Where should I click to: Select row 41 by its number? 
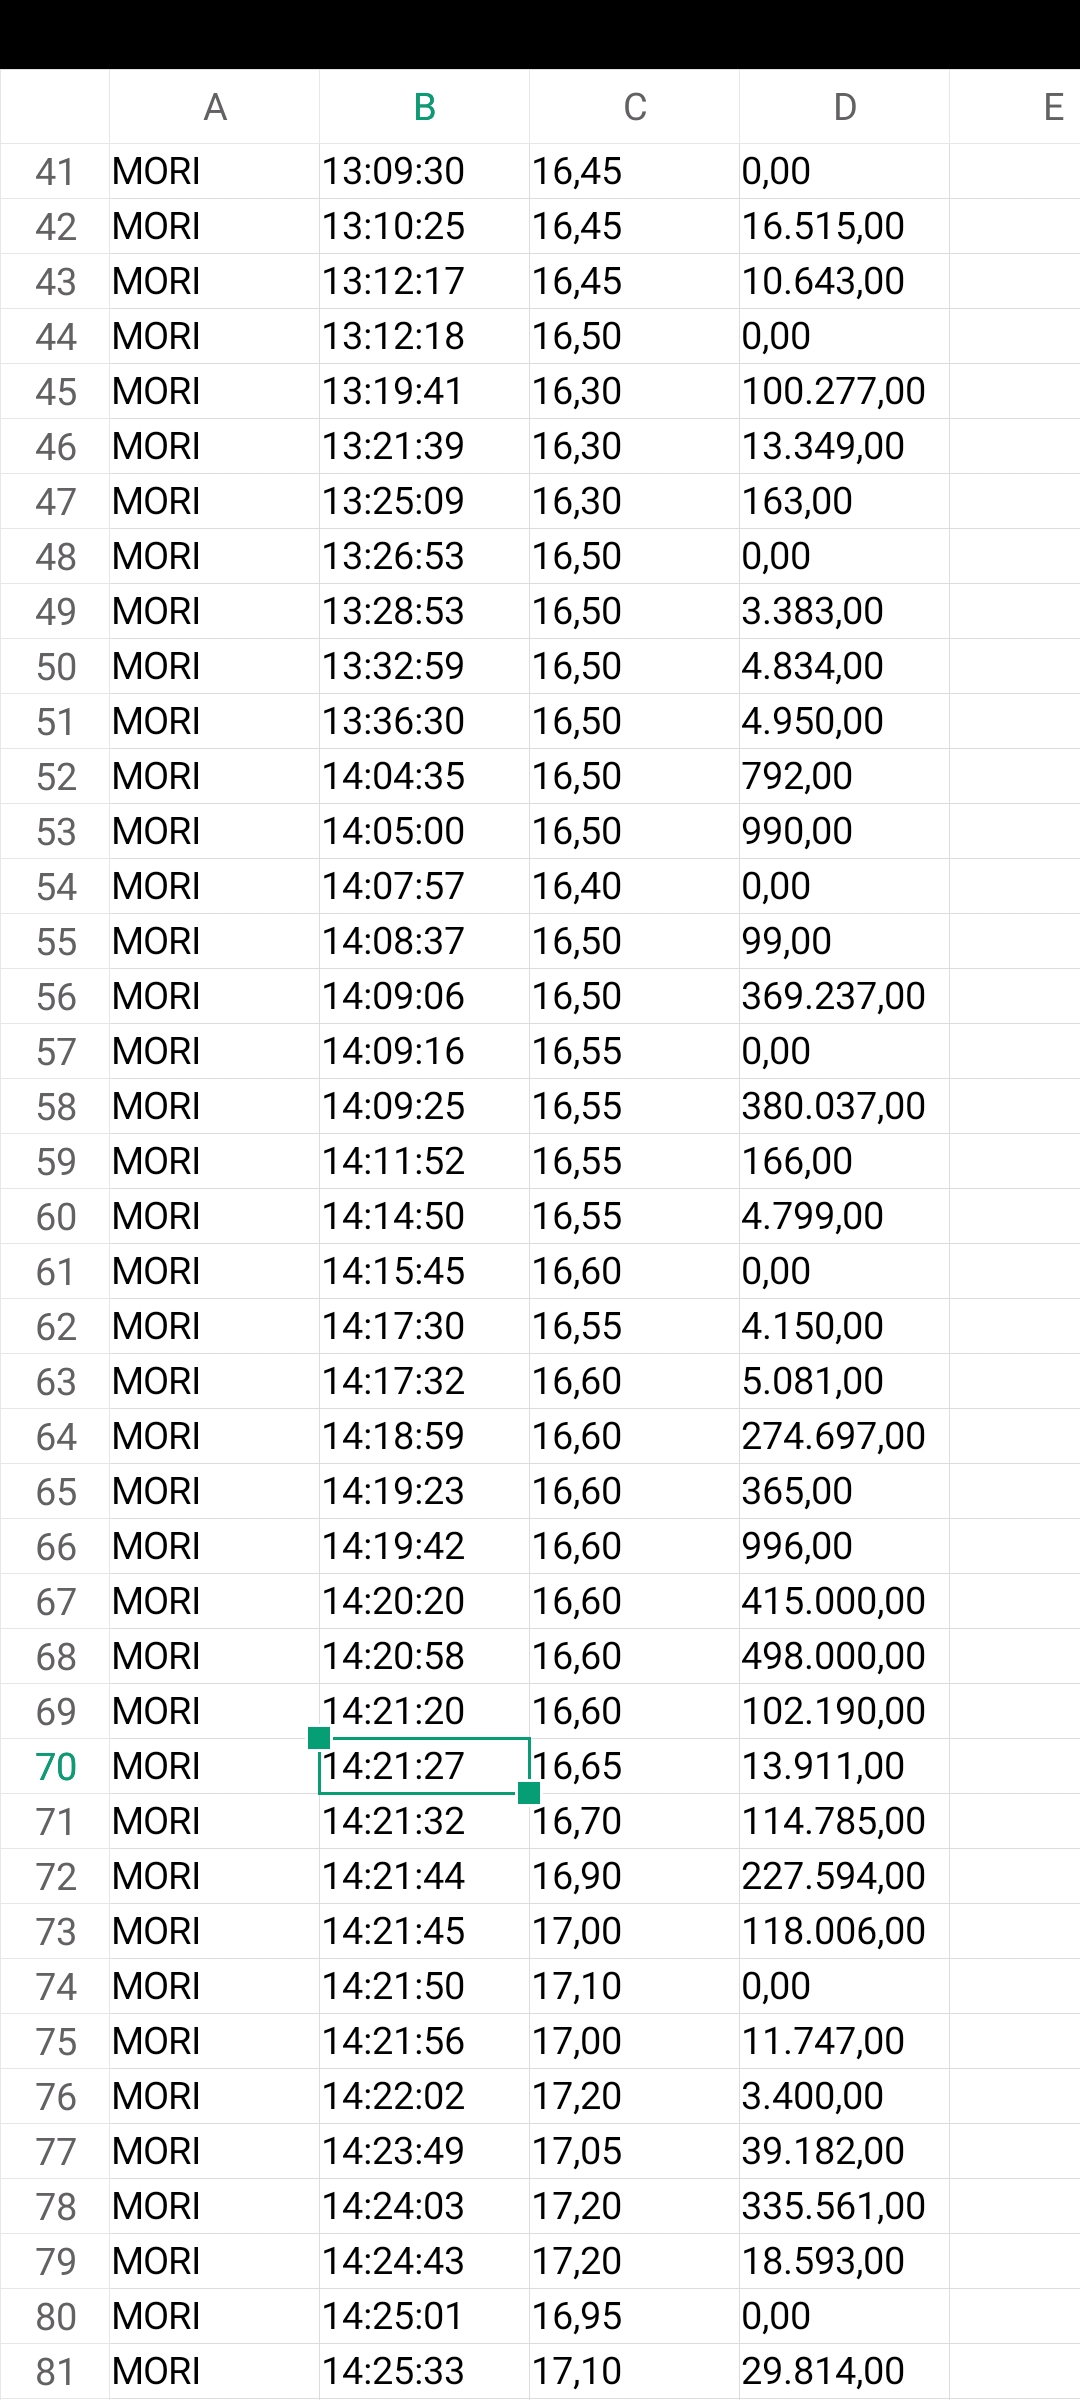pos(55,172)
